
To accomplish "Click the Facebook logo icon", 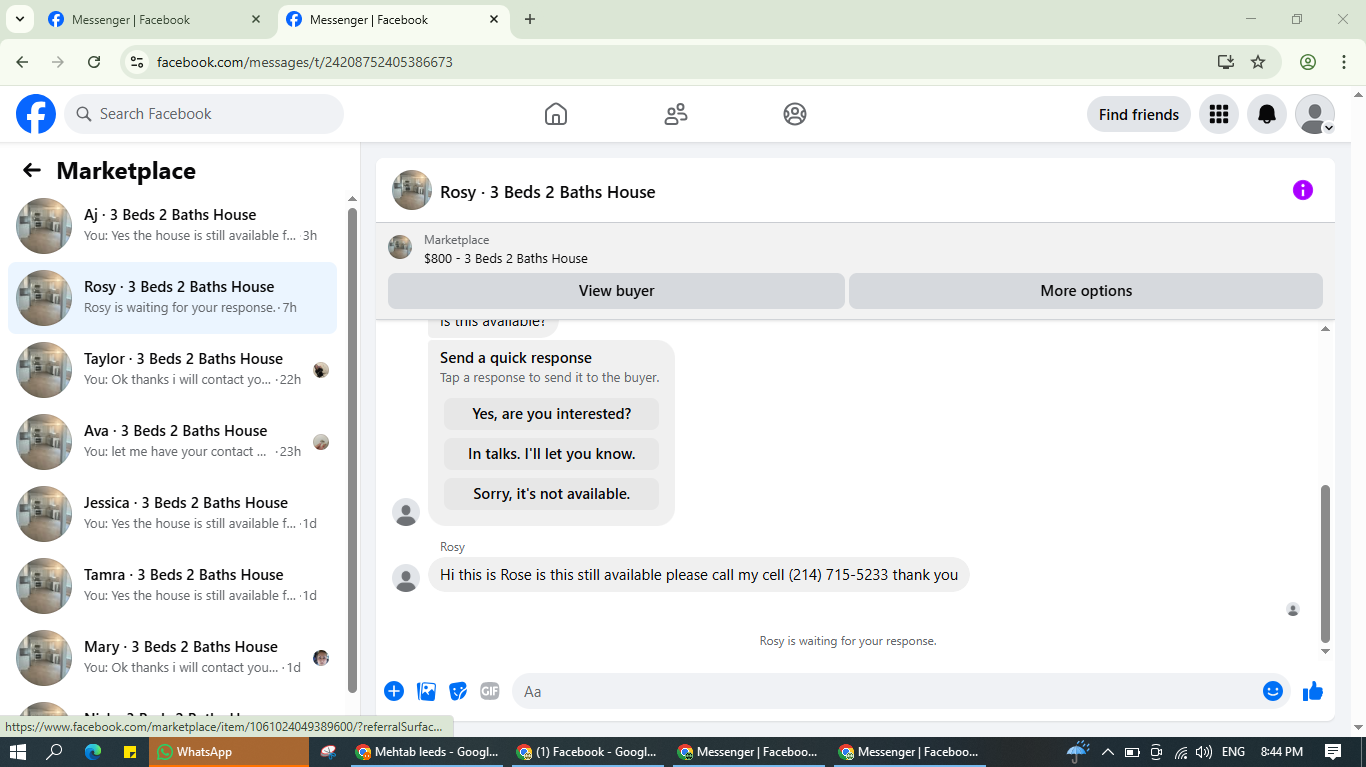I will click(36, 114).
